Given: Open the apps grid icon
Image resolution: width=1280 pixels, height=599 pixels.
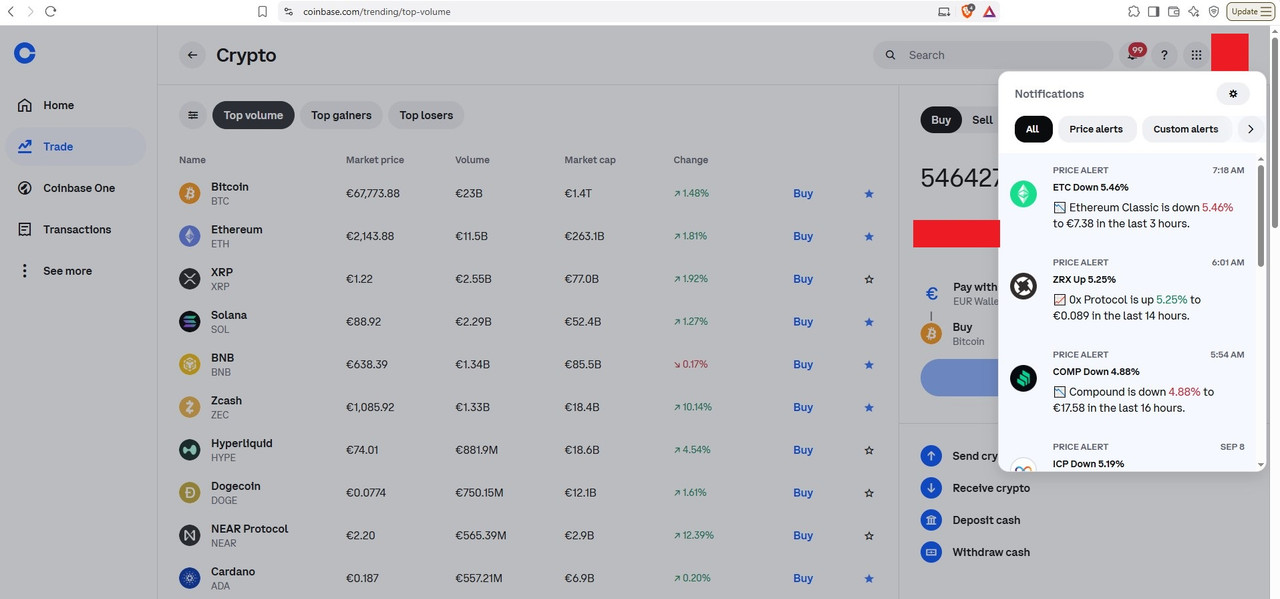Looking at the screenshot, I should (x=1196, y=55).
